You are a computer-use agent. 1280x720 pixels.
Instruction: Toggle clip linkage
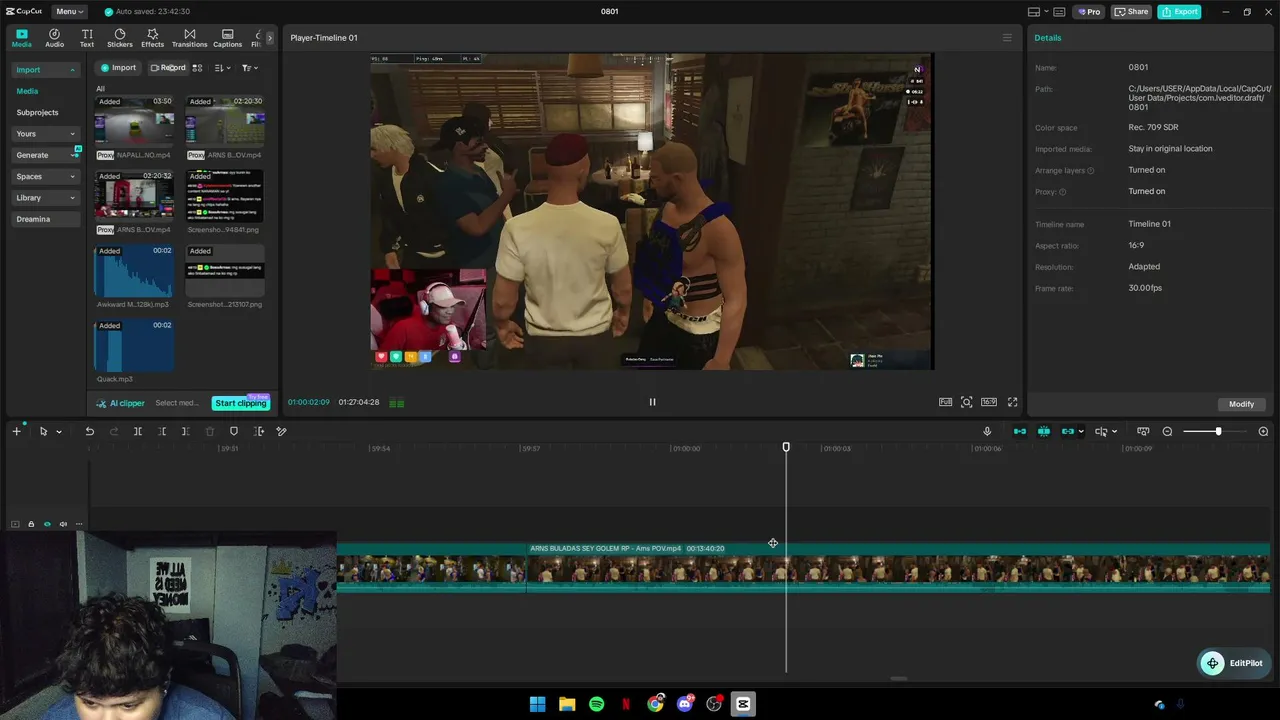[1068, 431]
